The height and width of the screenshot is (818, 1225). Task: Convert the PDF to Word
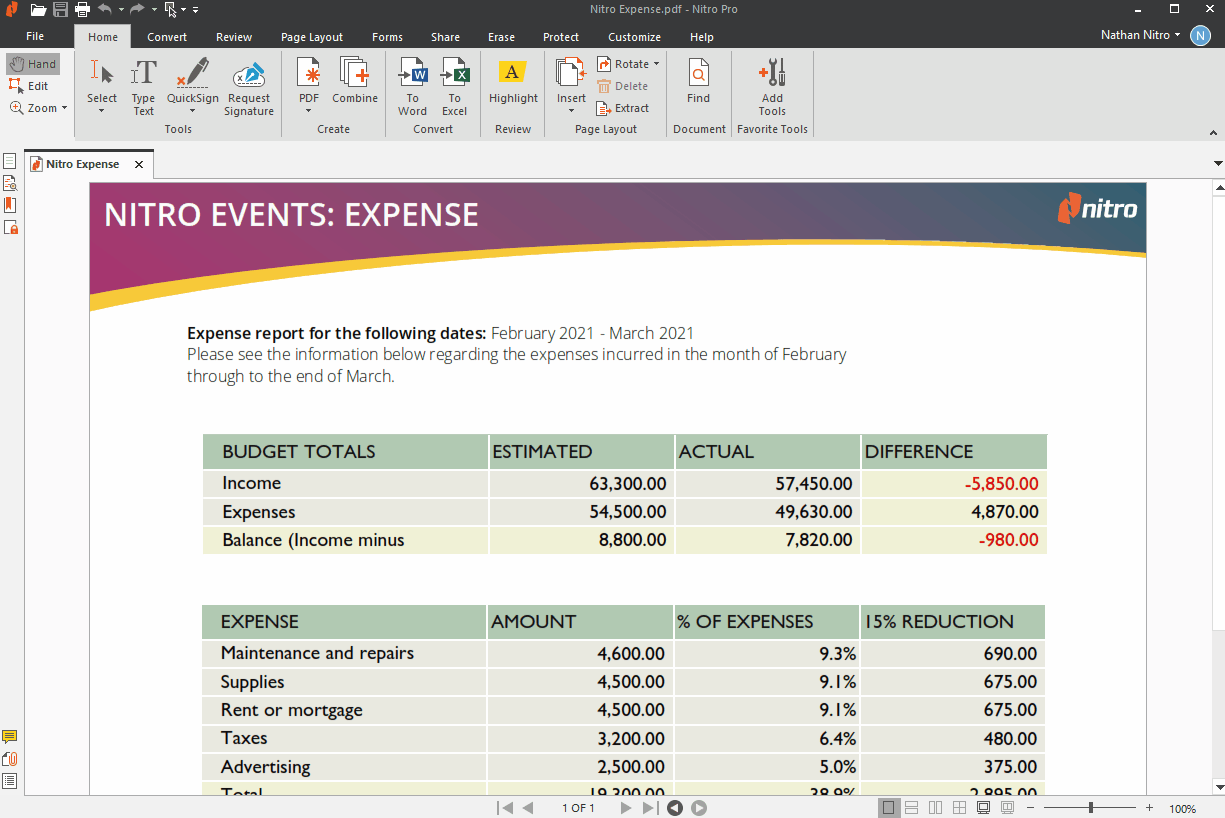click(412, 75)
